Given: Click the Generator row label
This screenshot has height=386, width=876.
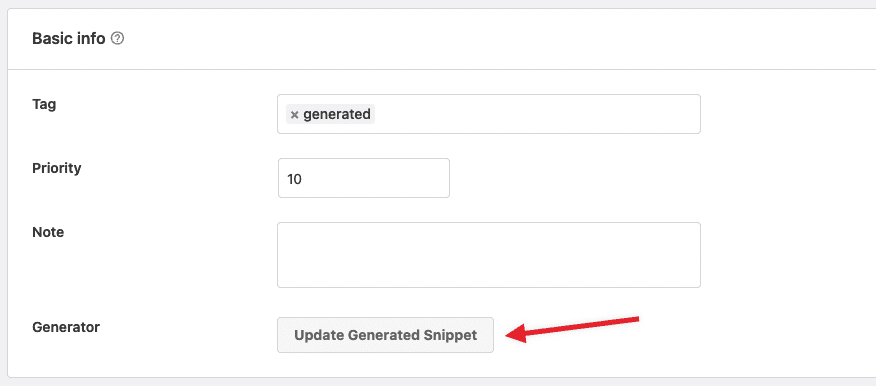Looking at the screenshot, I should [66, 327].
